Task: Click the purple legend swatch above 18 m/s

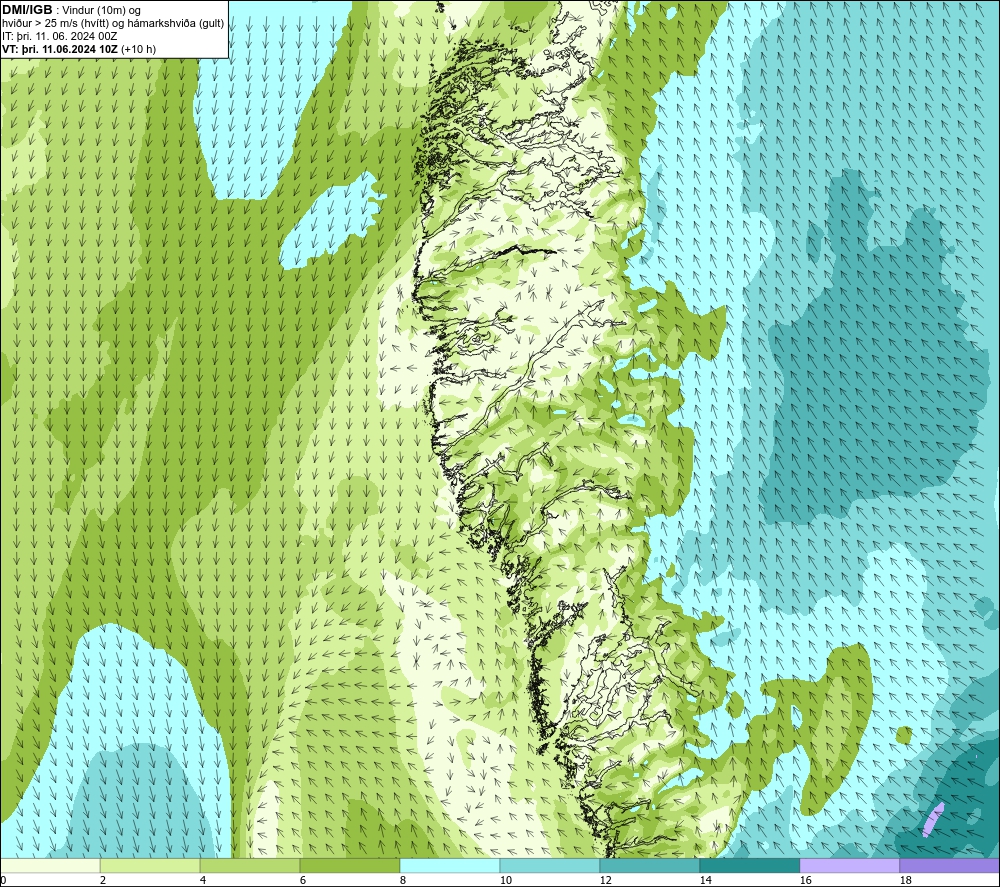Action: click(x=950, y=865)
